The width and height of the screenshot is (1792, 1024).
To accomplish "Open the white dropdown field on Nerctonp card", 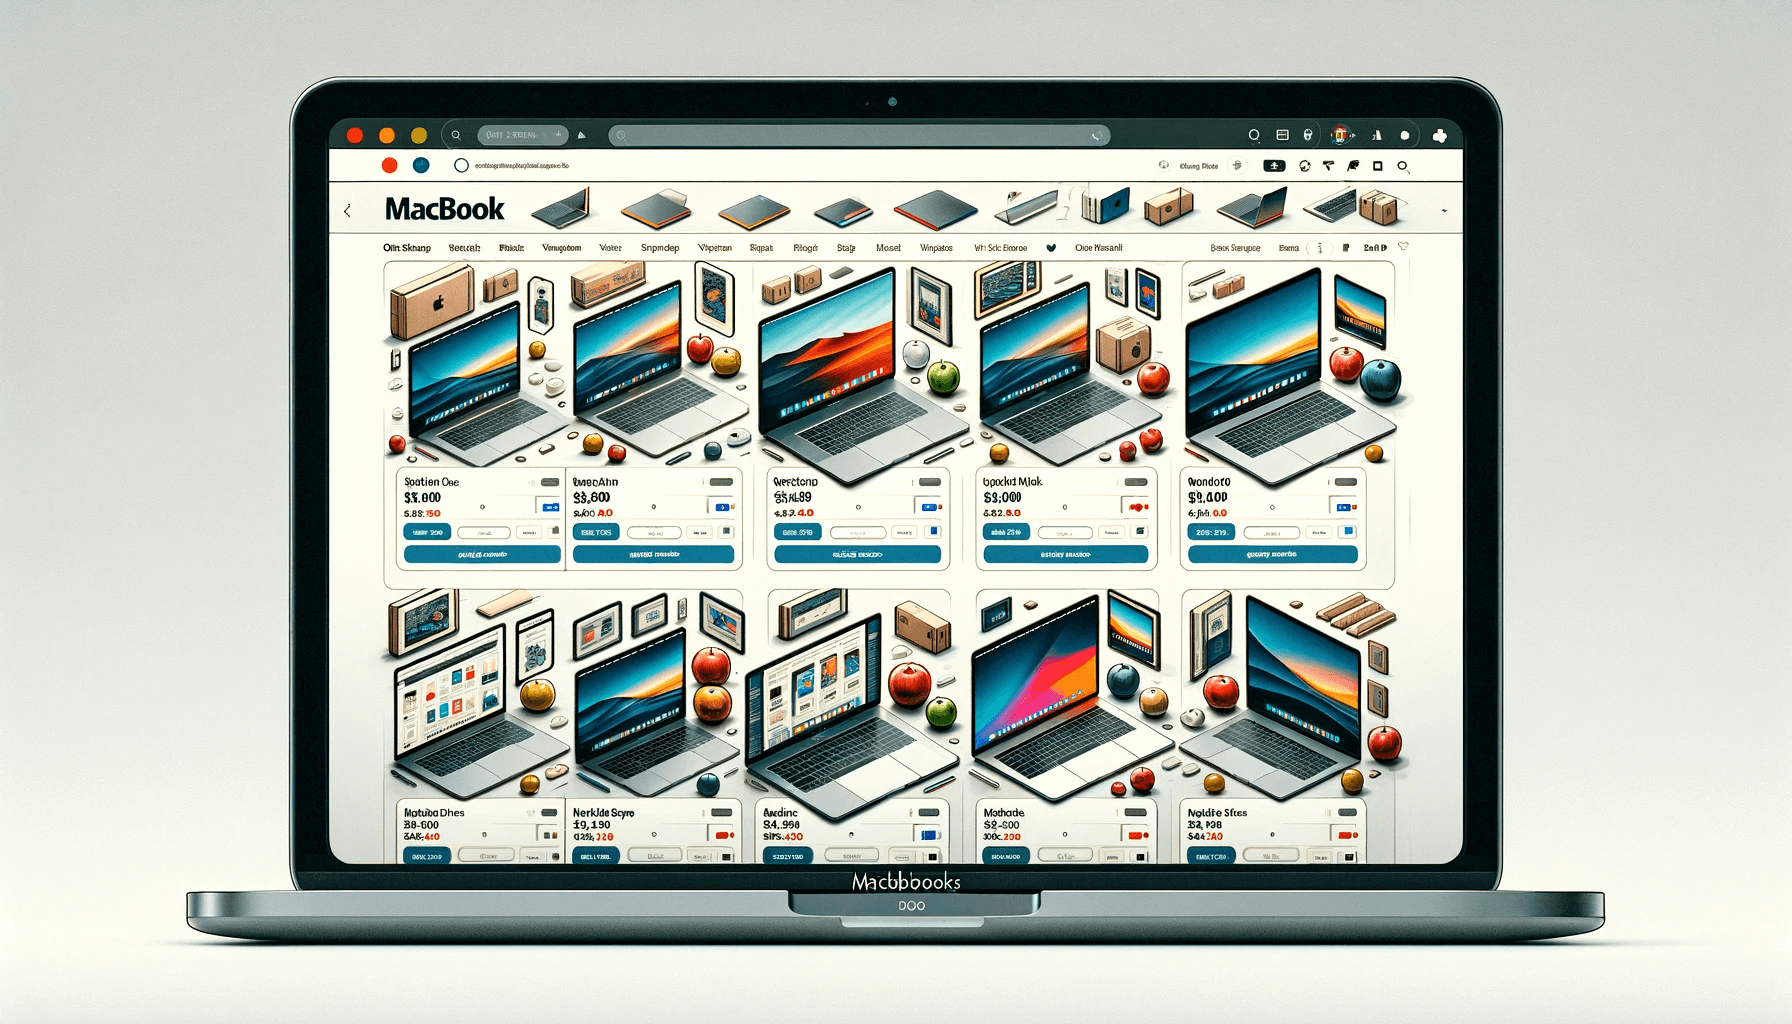I will (857, 532).
